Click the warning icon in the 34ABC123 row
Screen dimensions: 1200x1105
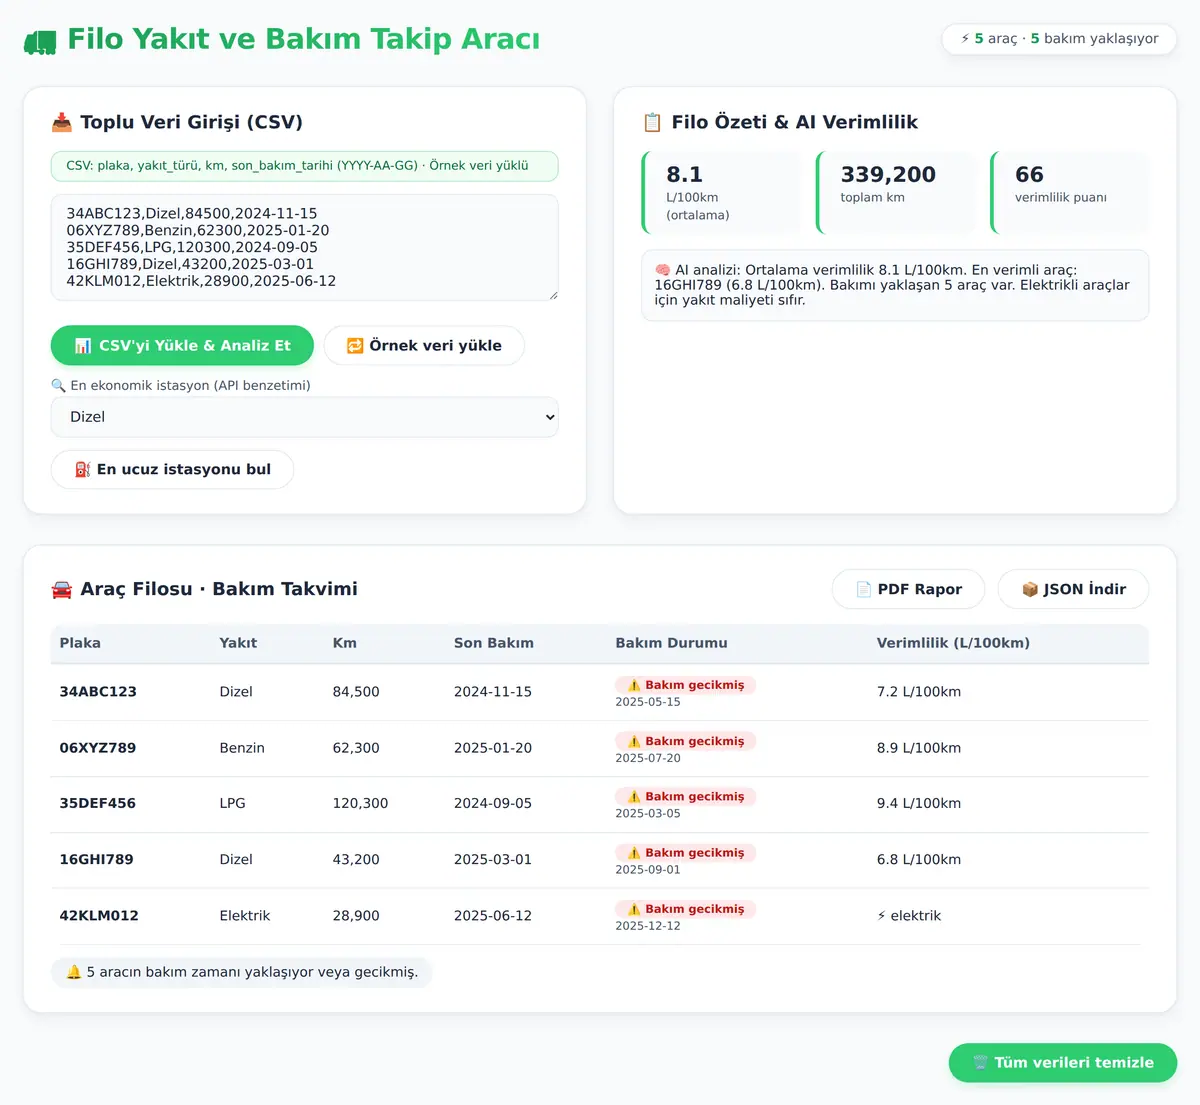pos(634,685)
